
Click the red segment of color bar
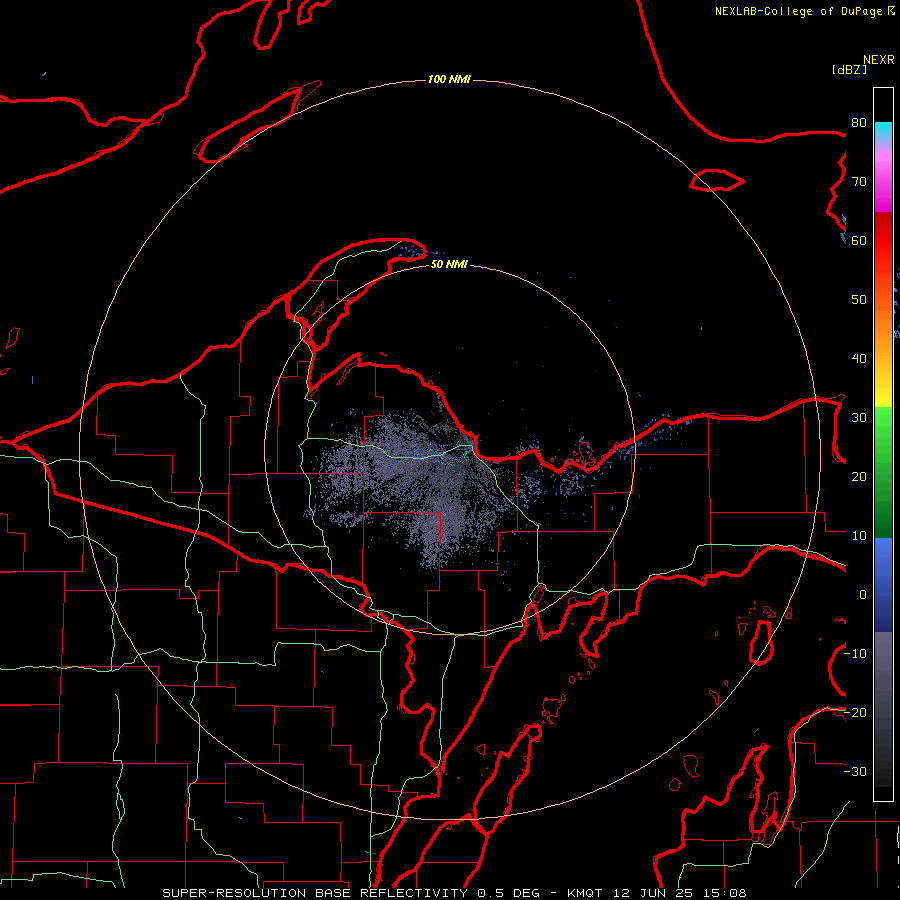pyautogui.click(x=883, y=241)
